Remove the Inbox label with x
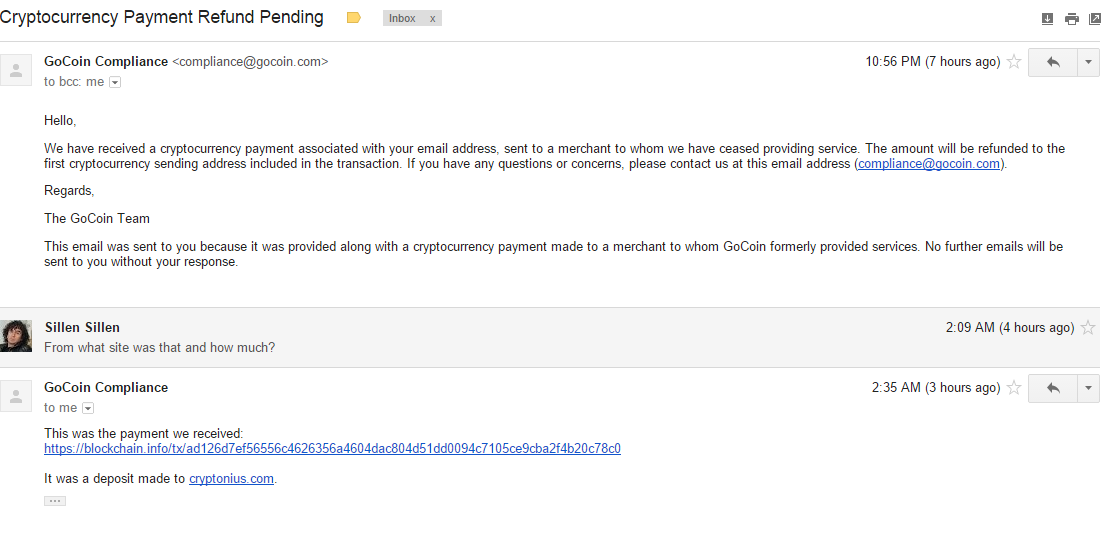Viewport: 1113px width, 540px height. coord(432,18)
